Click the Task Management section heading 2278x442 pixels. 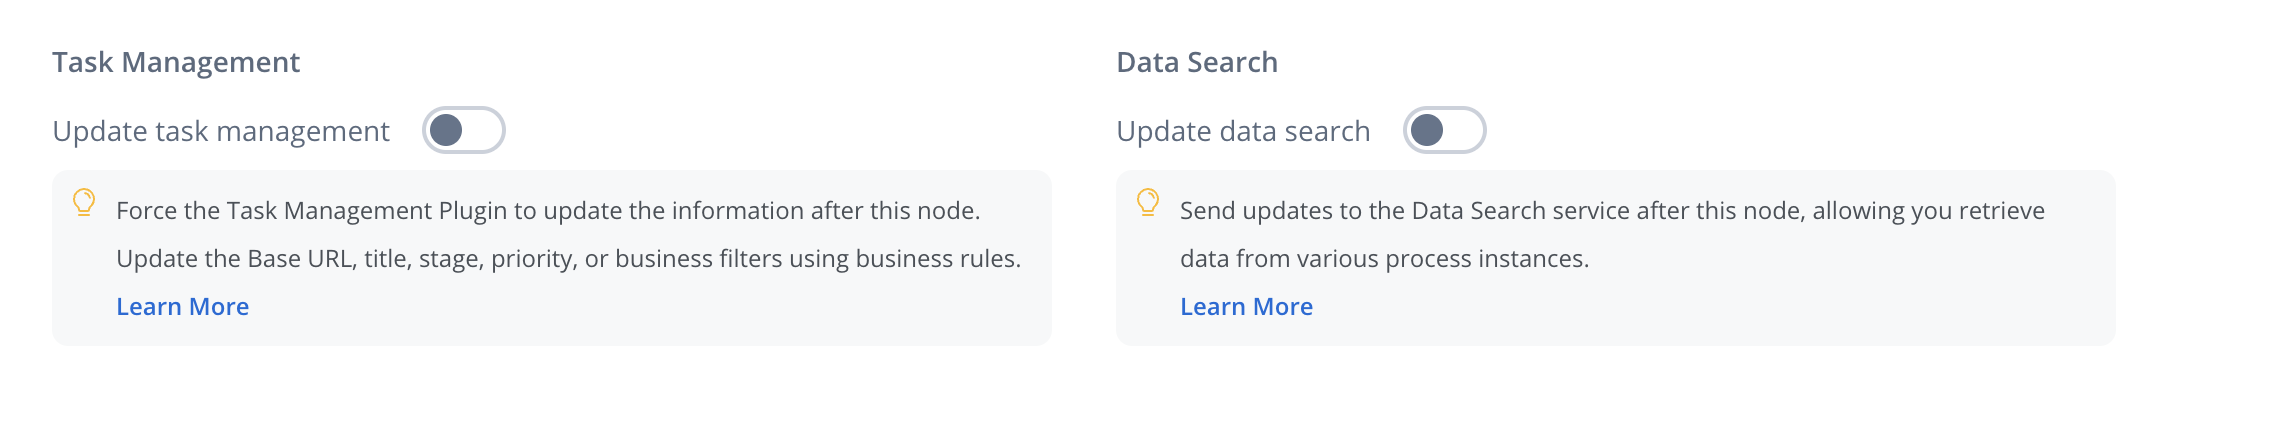176,62
